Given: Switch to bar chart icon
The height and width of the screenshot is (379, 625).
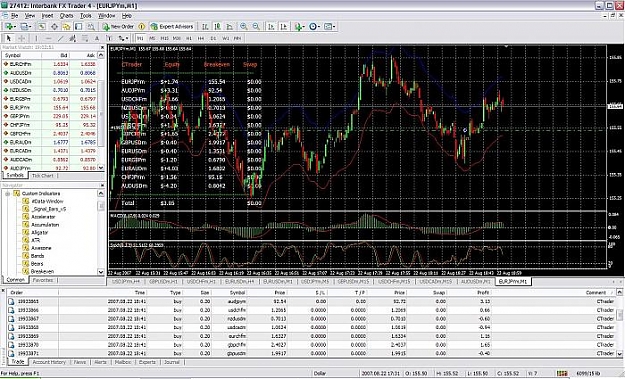Looking at the screenshot, I should point(205,27).
